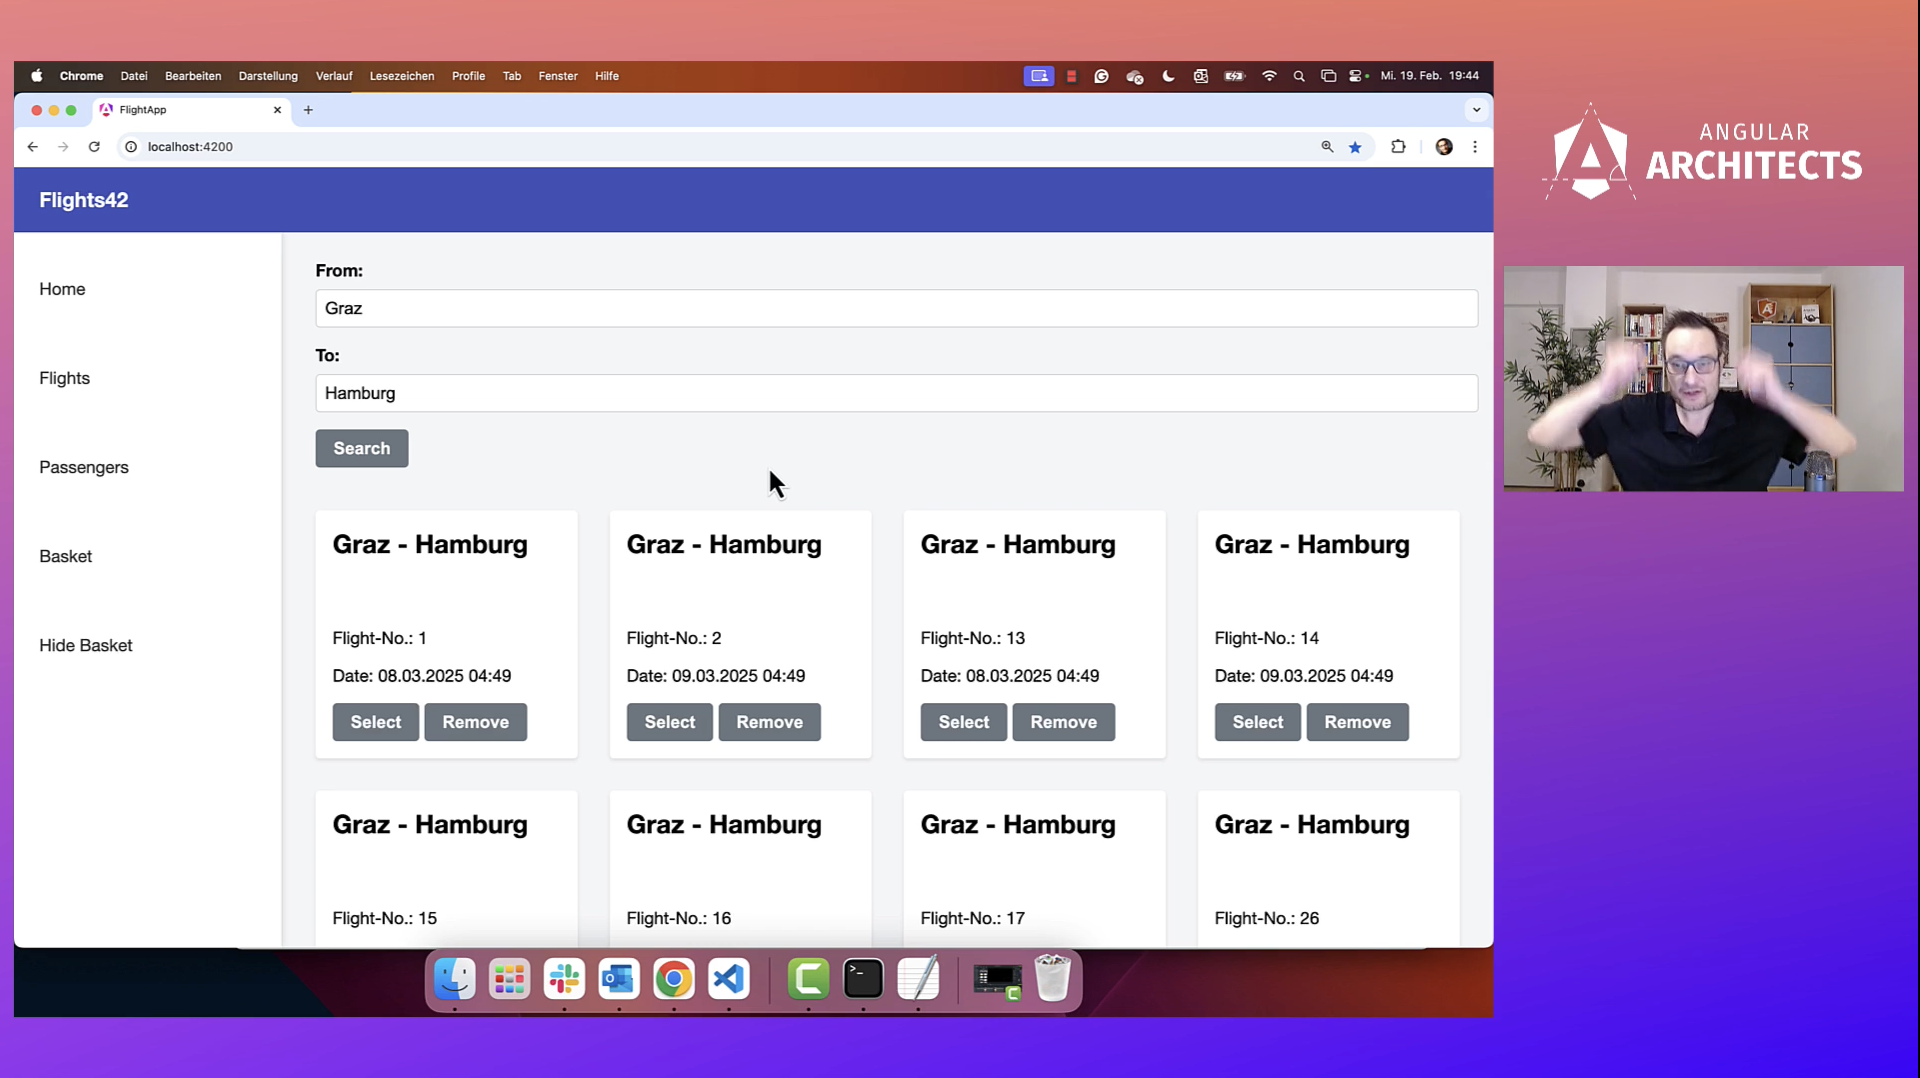Click the browser reload page icon

[94, 147]
